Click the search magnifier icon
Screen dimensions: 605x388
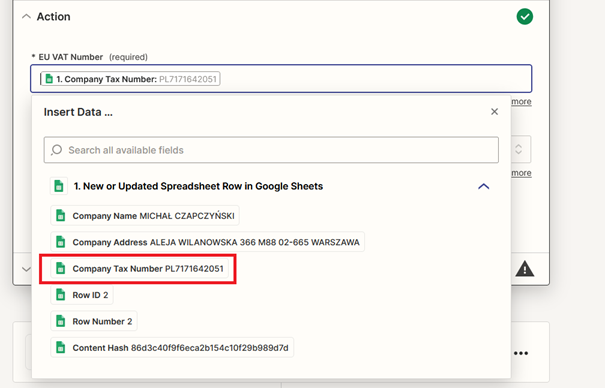pyautogui.click(x=56, y=150)
